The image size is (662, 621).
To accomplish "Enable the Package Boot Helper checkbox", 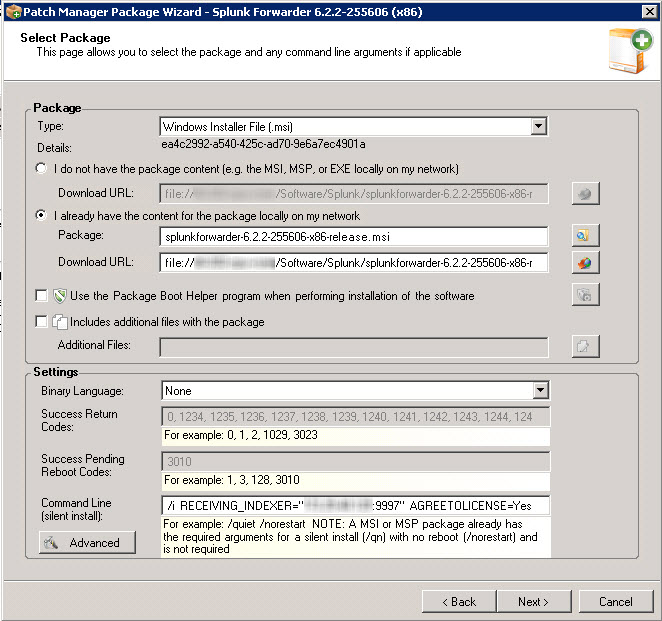I will [41, 296].
